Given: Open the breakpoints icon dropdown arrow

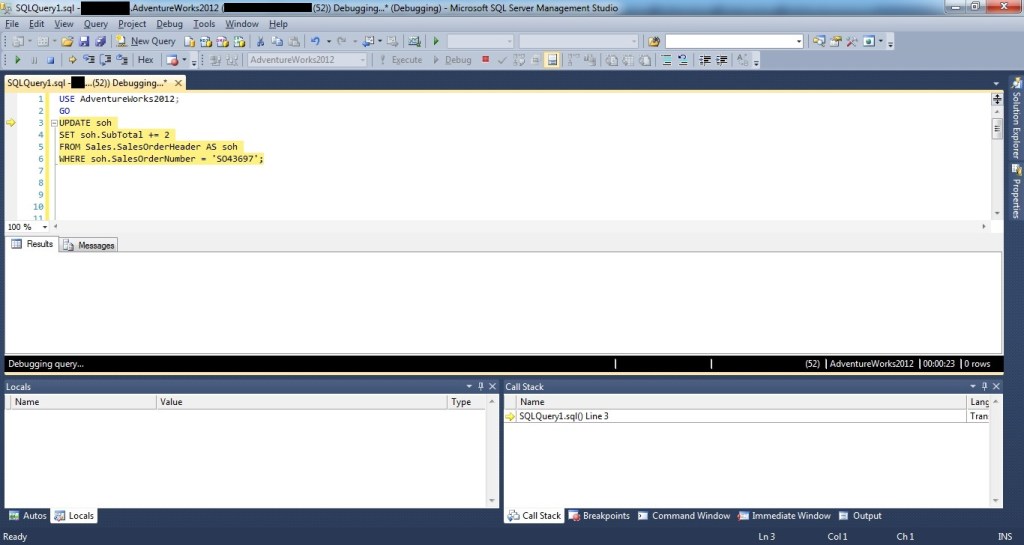Looking at the screenshot, I should [x=184, y=60].
